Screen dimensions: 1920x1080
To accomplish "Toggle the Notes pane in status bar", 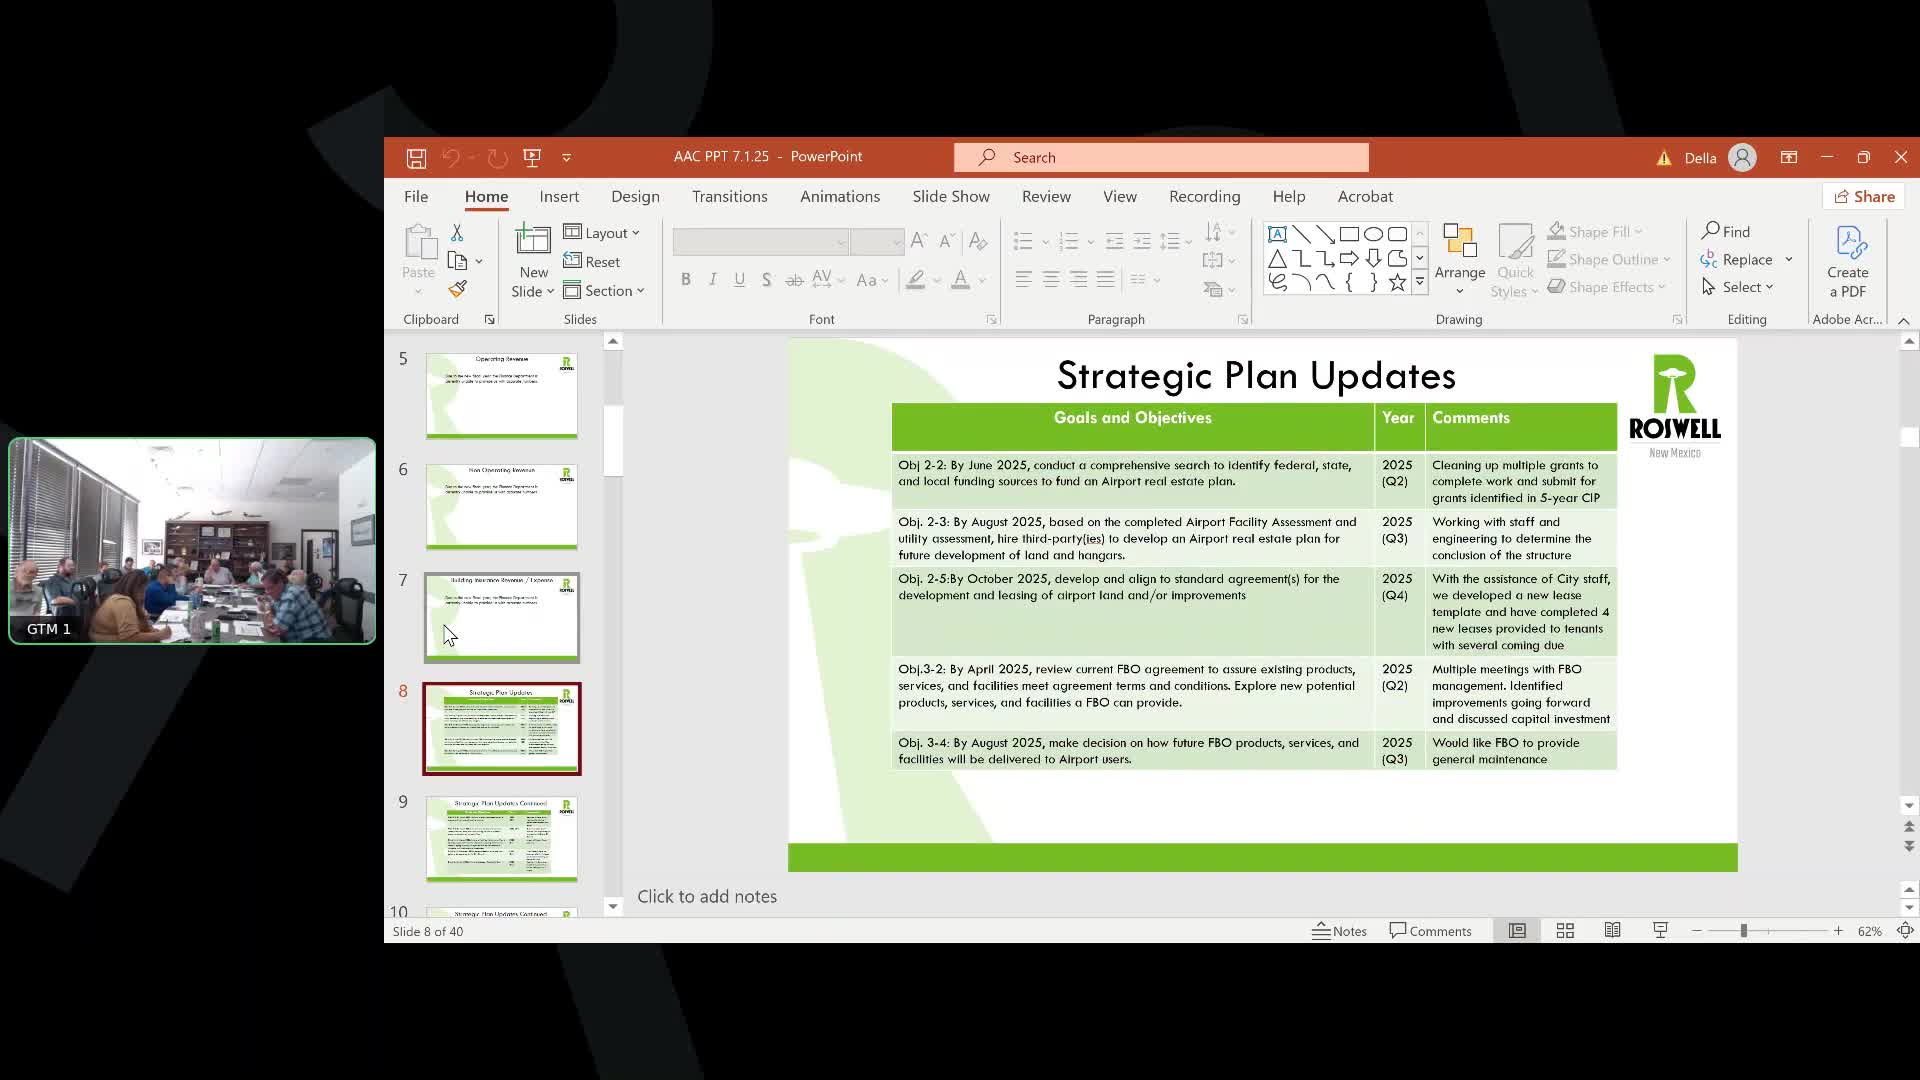I will click(x=1339, y=931).
